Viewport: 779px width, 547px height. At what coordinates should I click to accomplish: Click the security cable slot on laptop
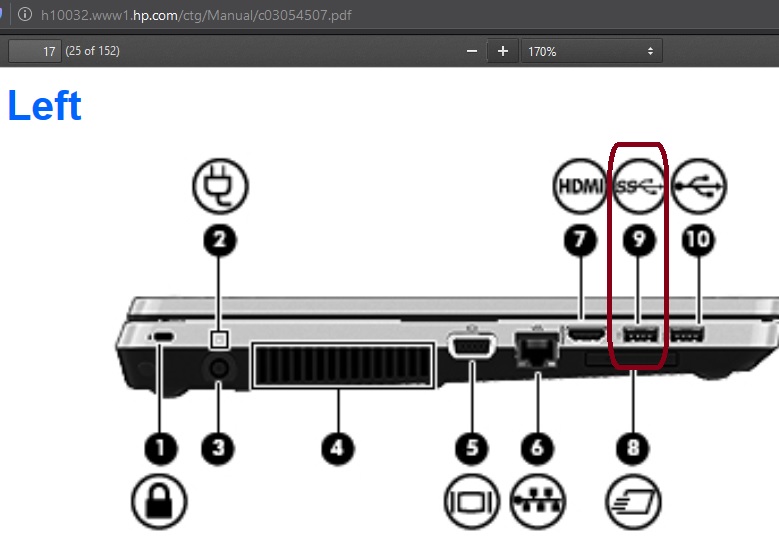click(162, 337)
